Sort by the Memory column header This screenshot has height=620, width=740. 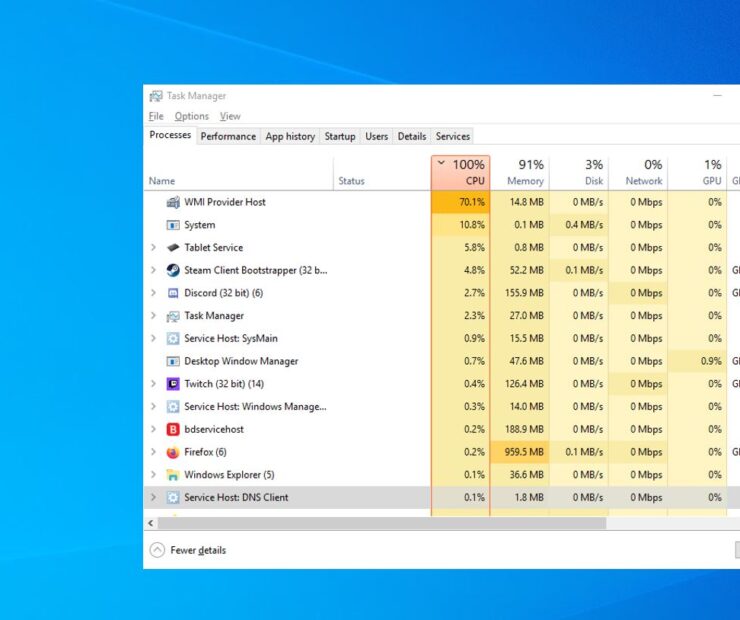pyautogui.click(x=520, y=173)
